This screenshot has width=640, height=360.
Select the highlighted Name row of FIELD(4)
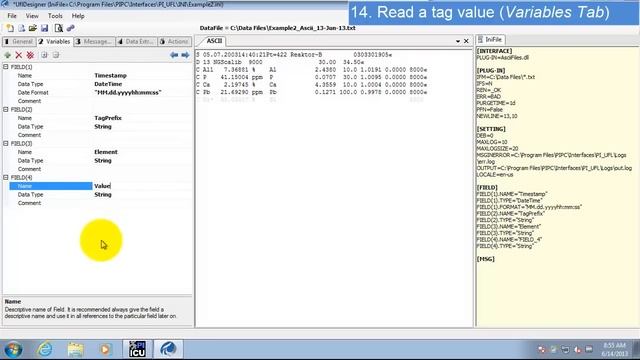pos(51,186)
